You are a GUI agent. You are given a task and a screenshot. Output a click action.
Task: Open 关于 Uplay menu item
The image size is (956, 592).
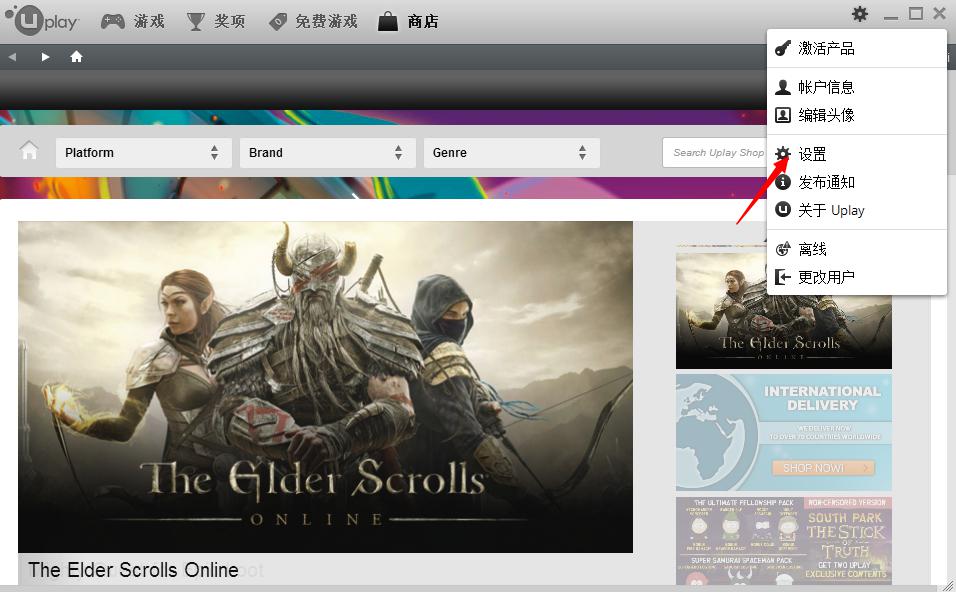click(857, 210)
